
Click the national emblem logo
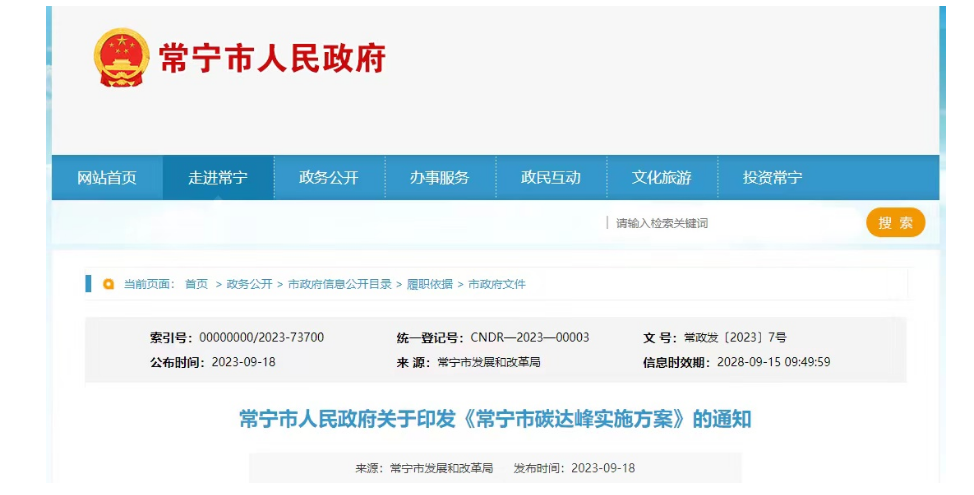click(122, 57)
